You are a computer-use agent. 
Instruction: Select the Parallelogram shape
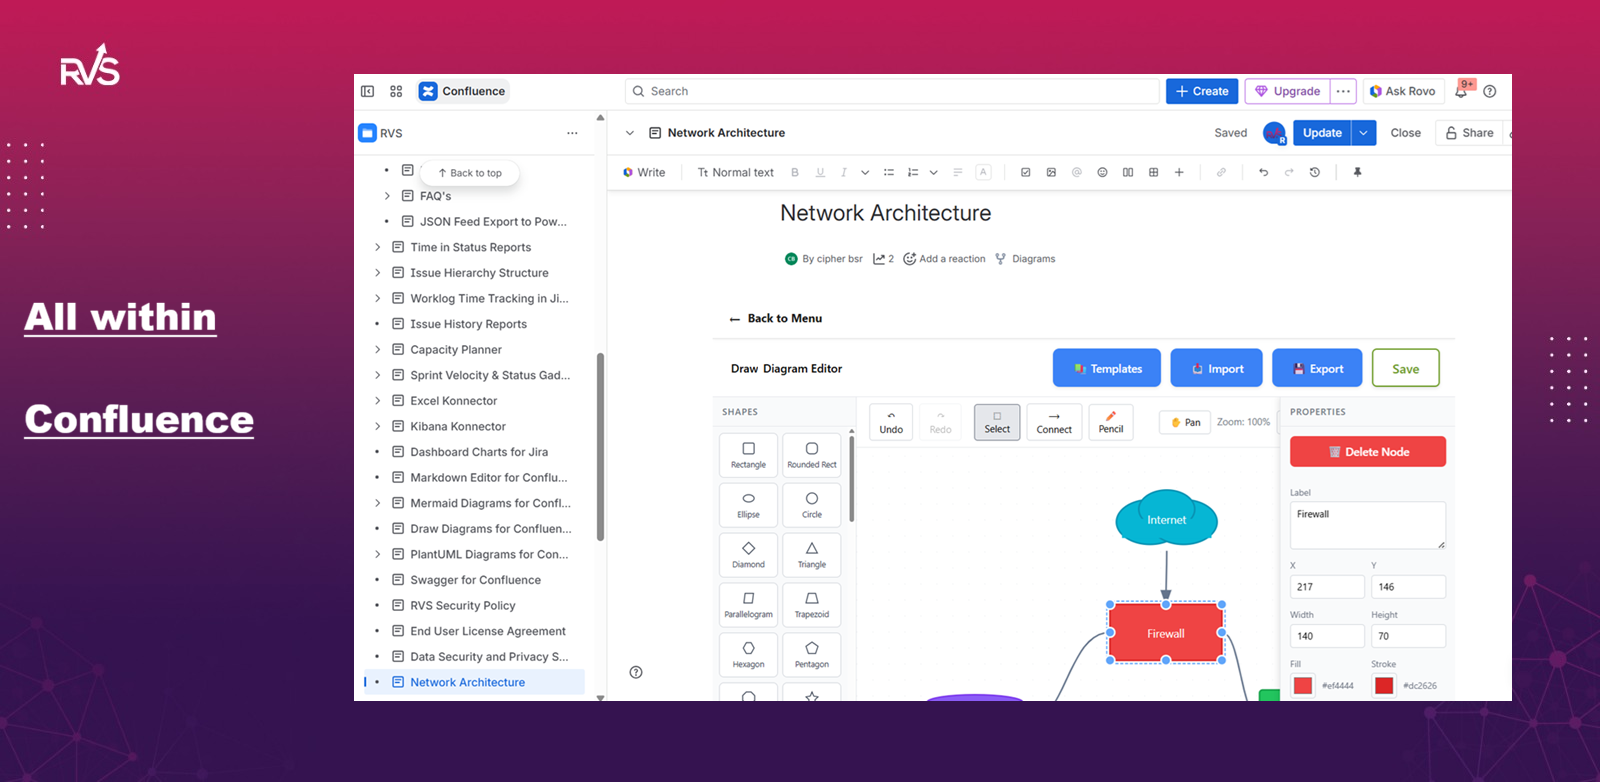tap(748, 605)
